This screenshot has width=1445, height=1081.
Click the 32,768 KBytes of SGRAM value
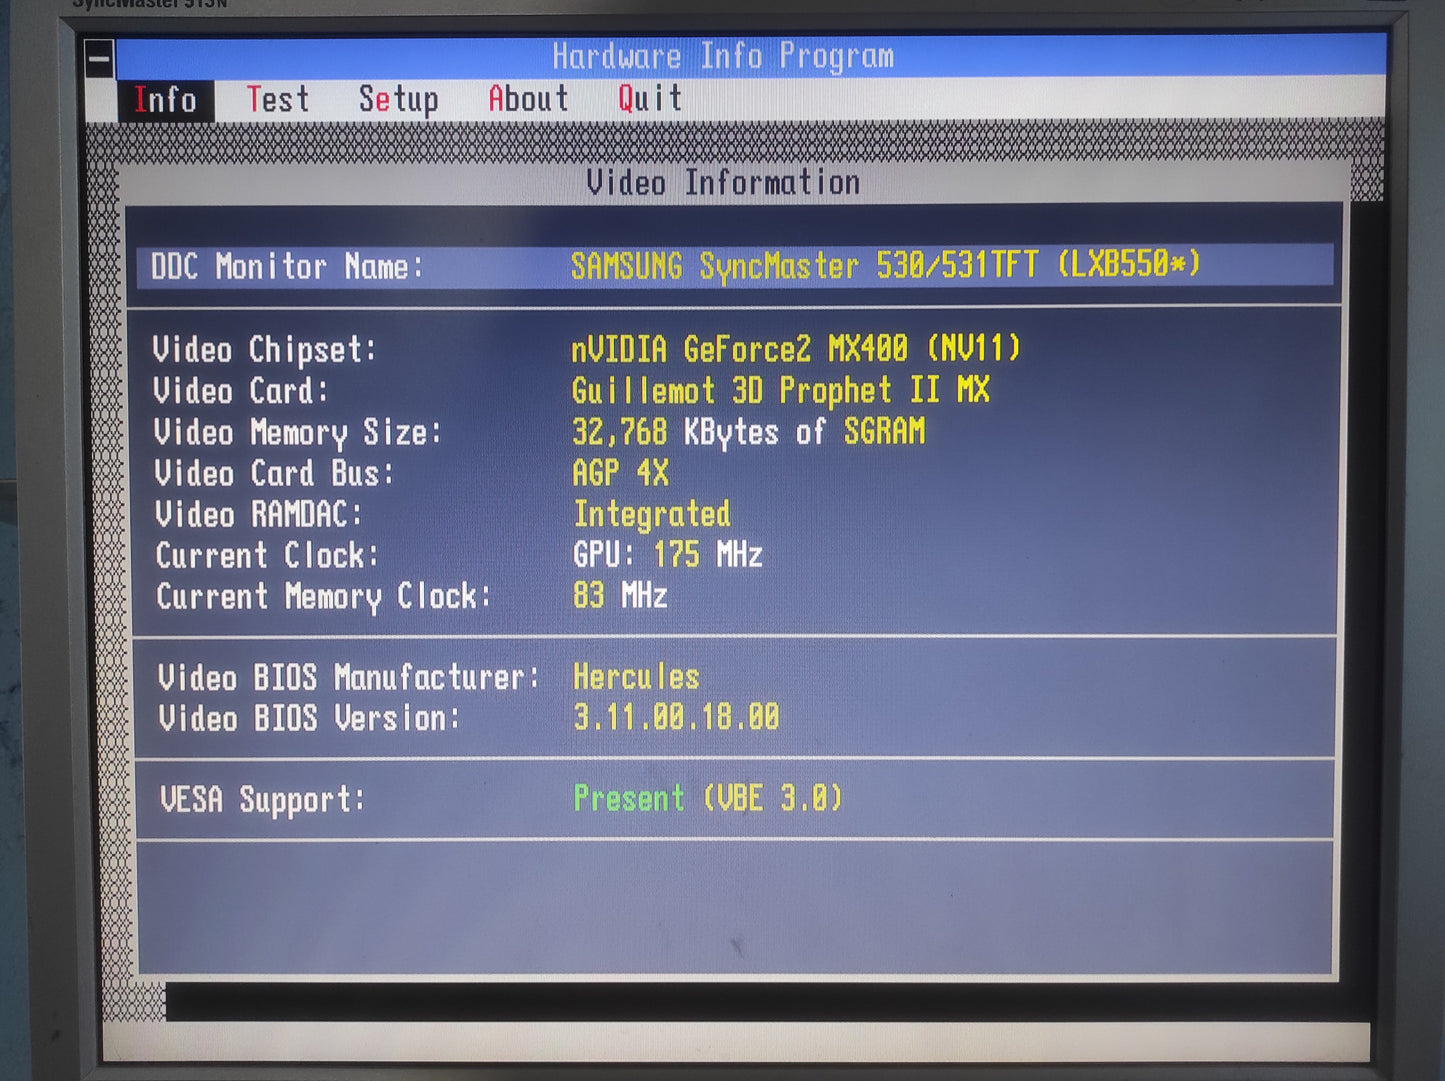(x=748, y=432)
